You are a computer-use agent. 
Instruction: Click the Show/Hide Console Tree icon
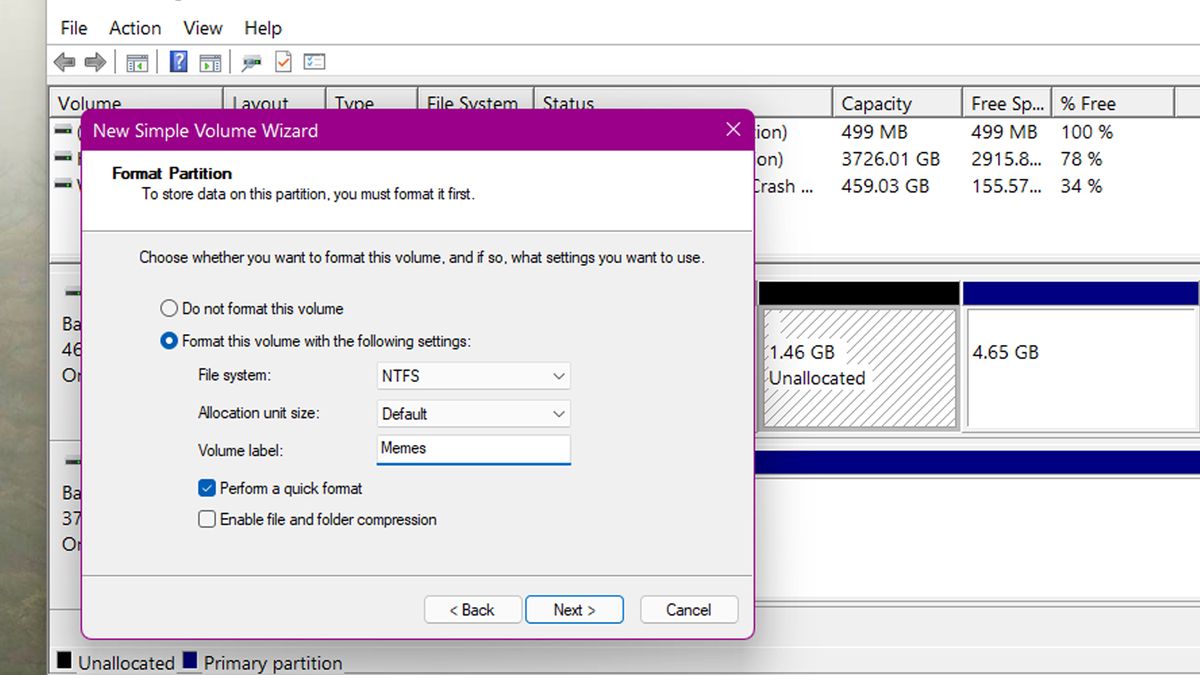(137, 62)
